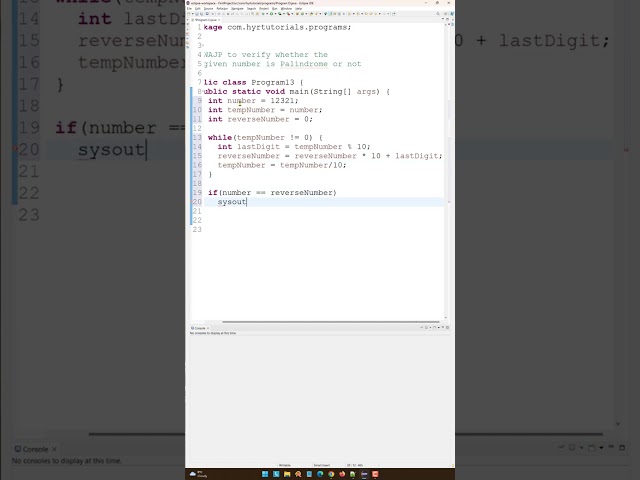Click the class Program13 declaration line
The height and width of the screenshot is (480, 640).
(x=253, y=82)
